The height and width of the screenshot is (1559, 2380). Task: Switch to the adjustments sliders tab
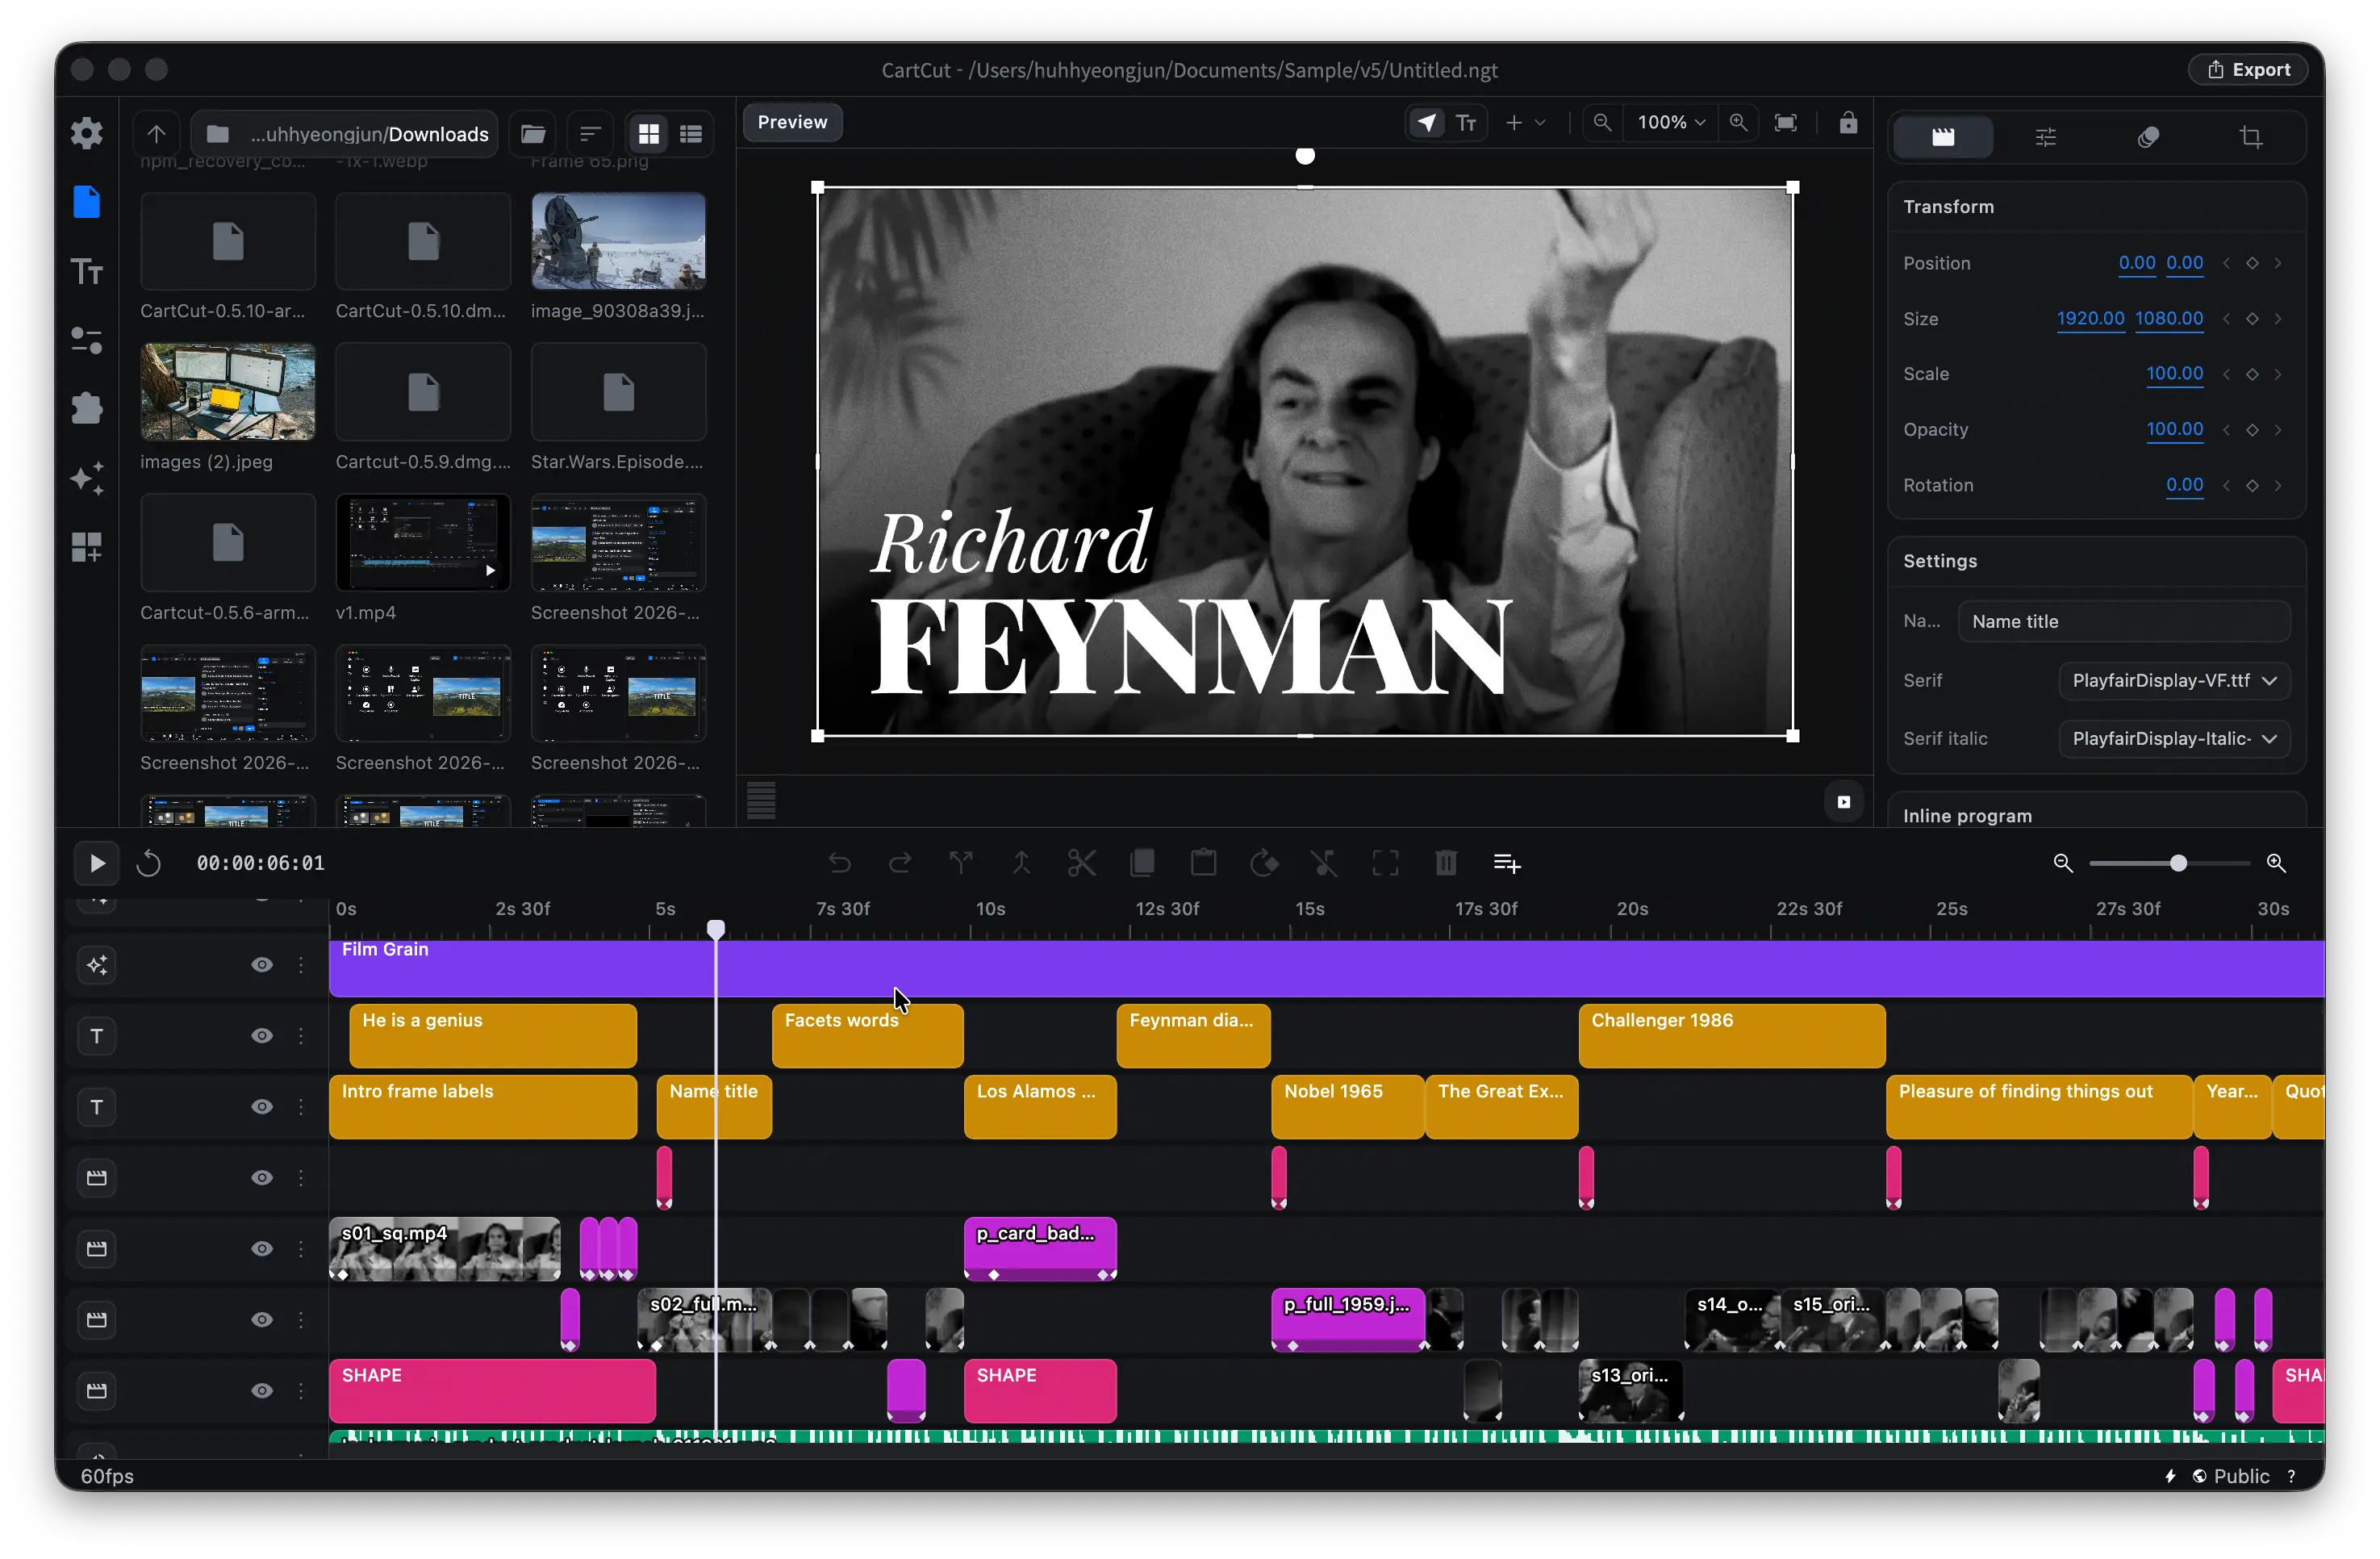(x=2046, y=137)
